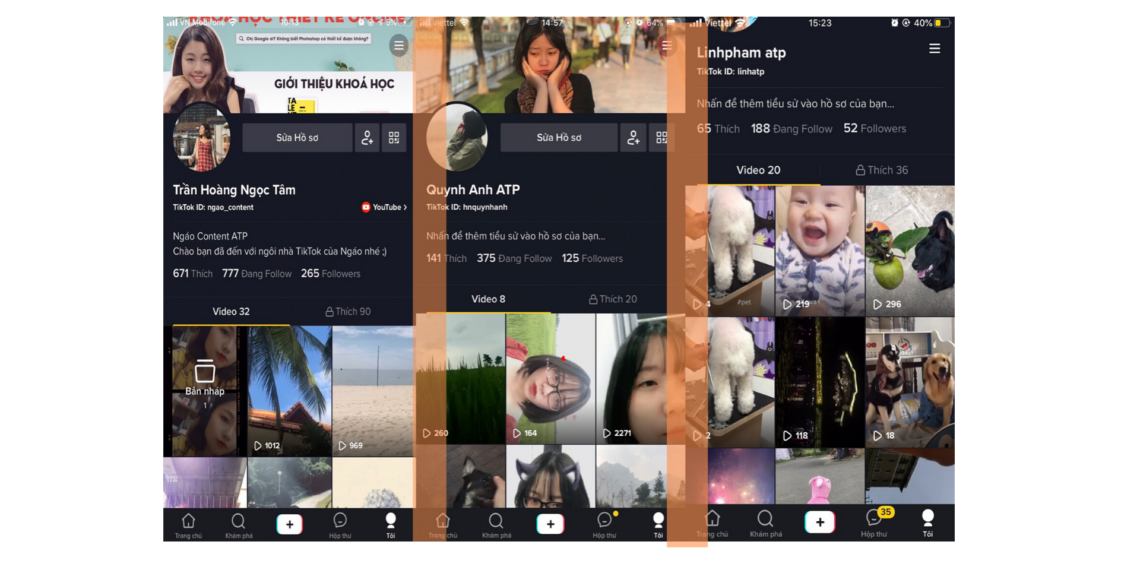
Task: Tap 52 Followers count
Action: [x=875, y=129]
